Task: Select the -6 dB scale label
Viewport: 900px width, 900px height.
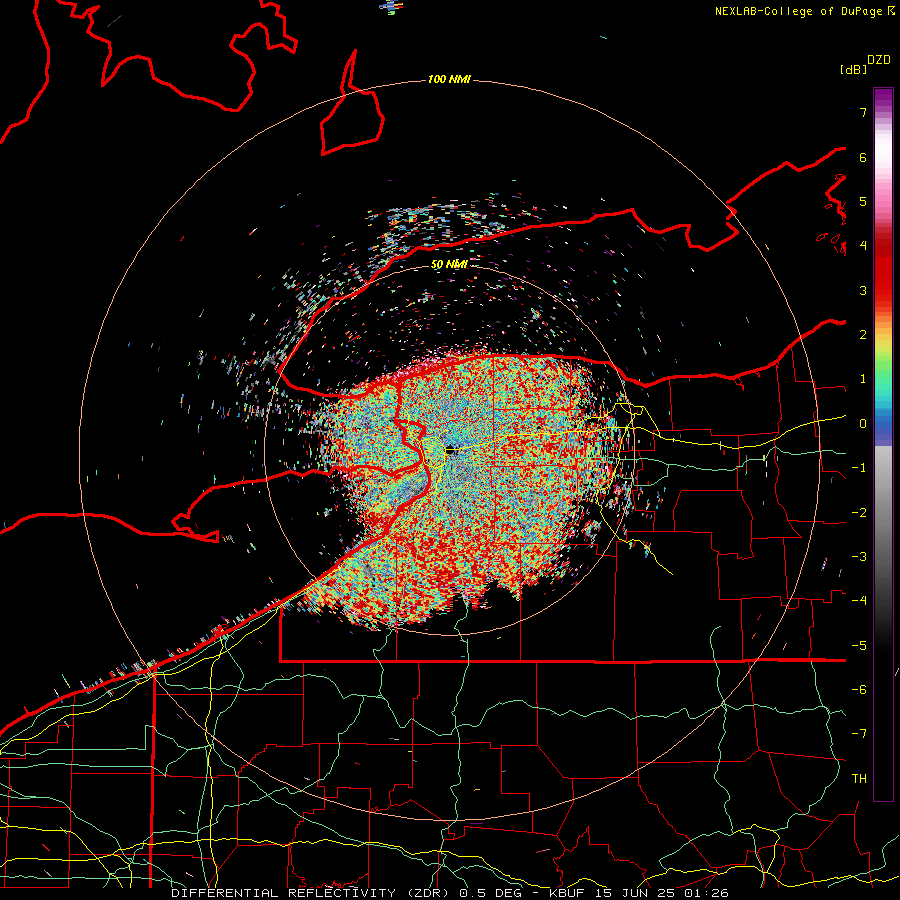Action: (859, 690)
